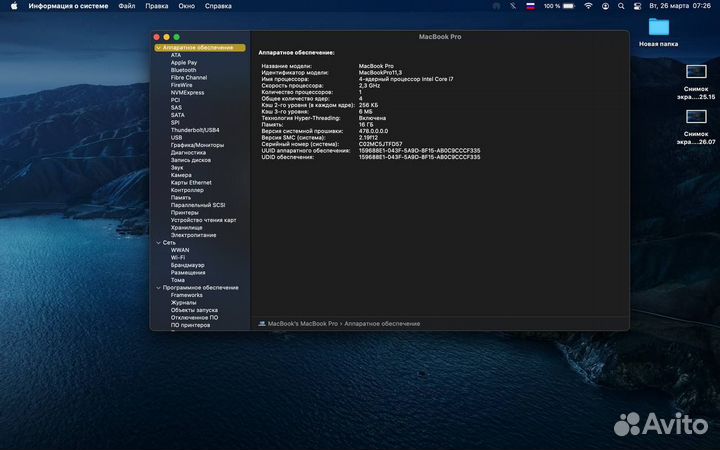The image size is (720, 450).
Task: Open the Bluetooth status icon
Action: click(x=513, y=6)
